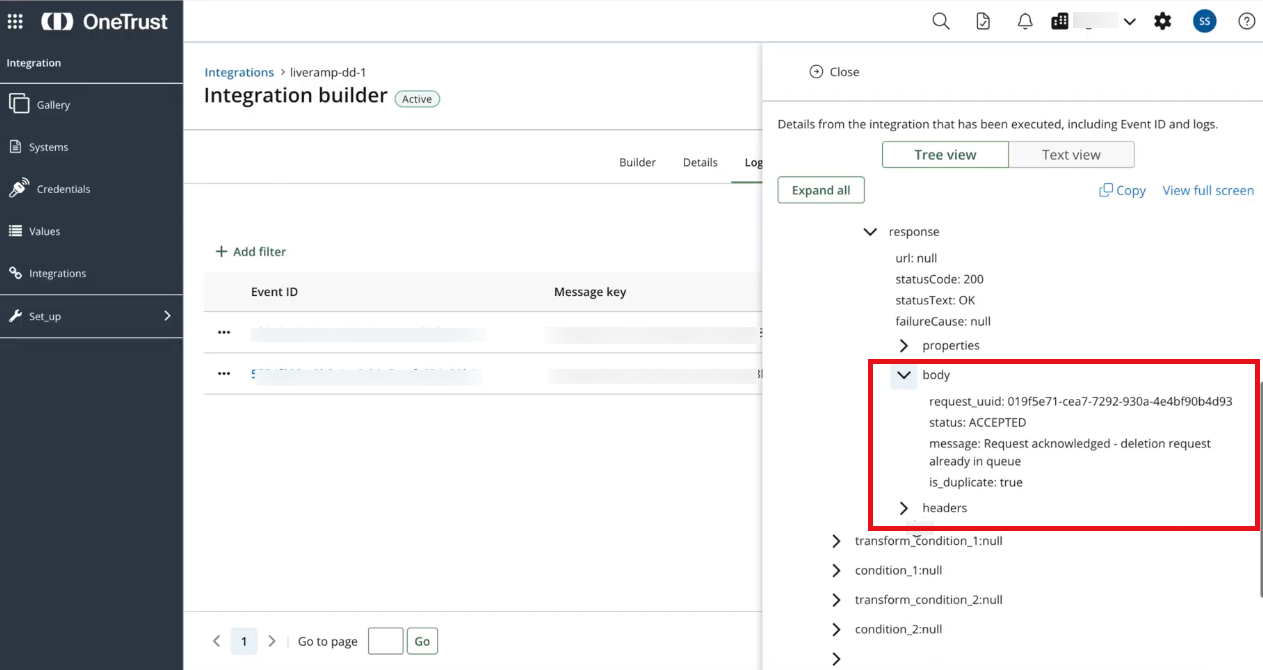
Task: Open the organization switcher dropdown arrow
Action: click(1129, 21)
